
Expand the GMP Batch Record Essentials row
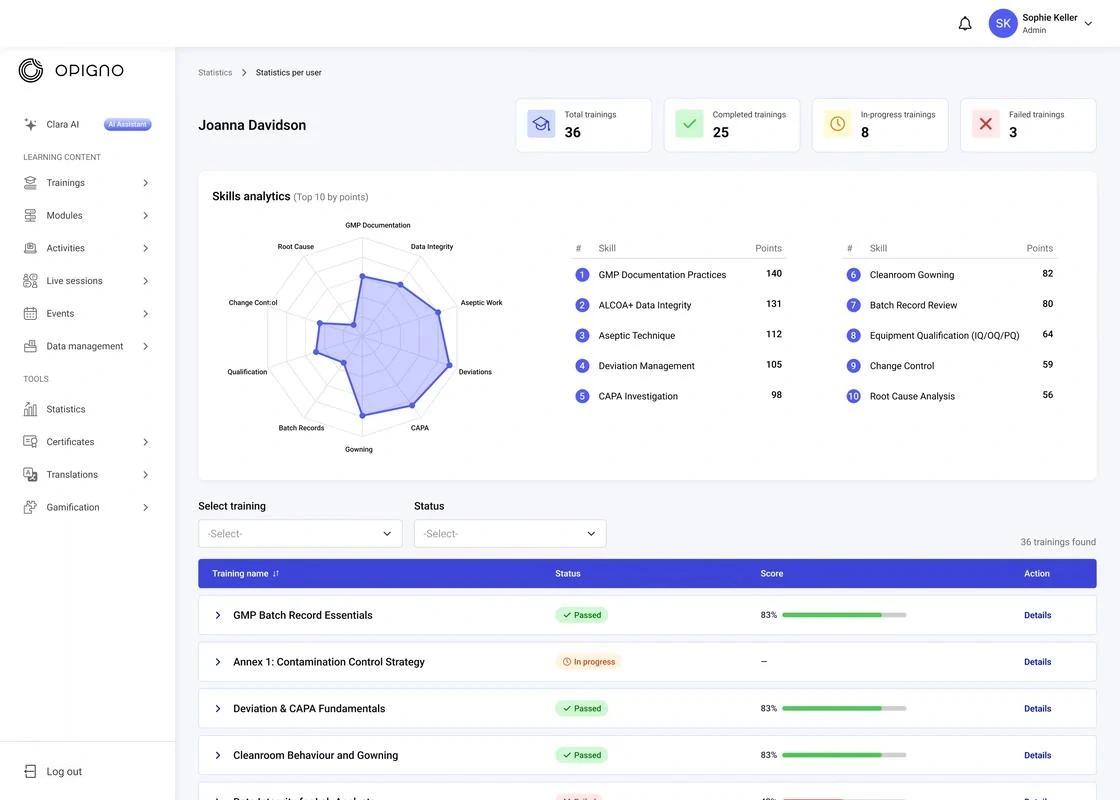218,615
